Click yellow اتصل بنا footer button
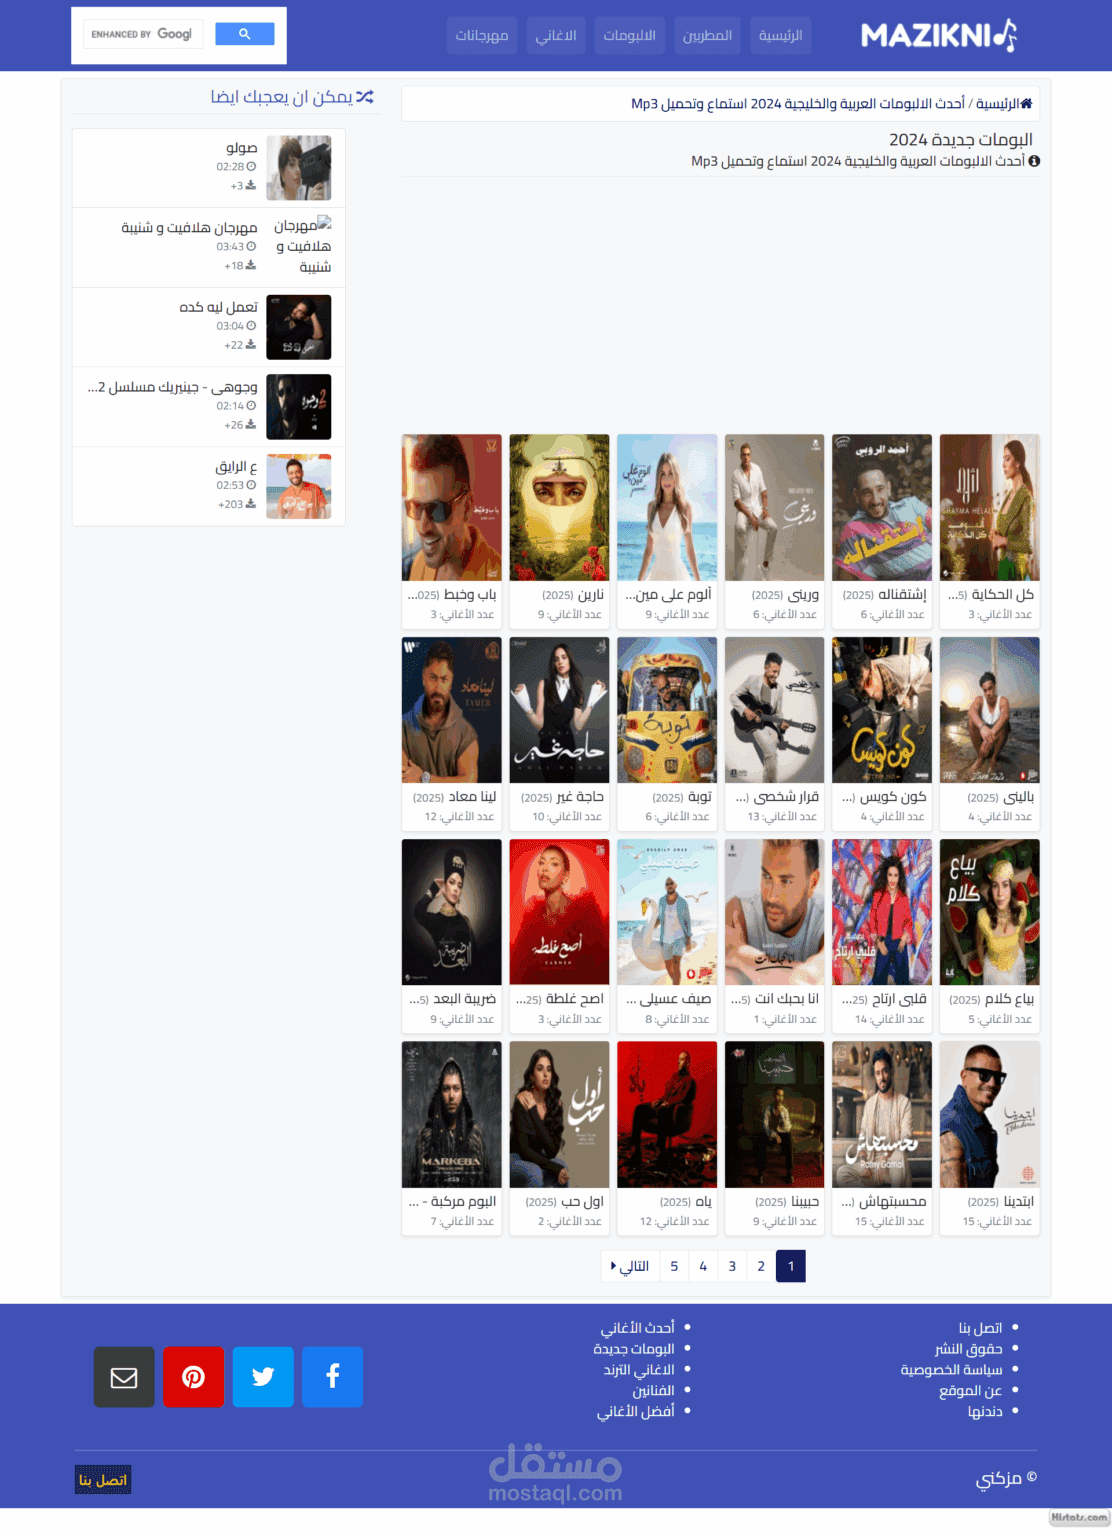 [x=103, y=1480]
